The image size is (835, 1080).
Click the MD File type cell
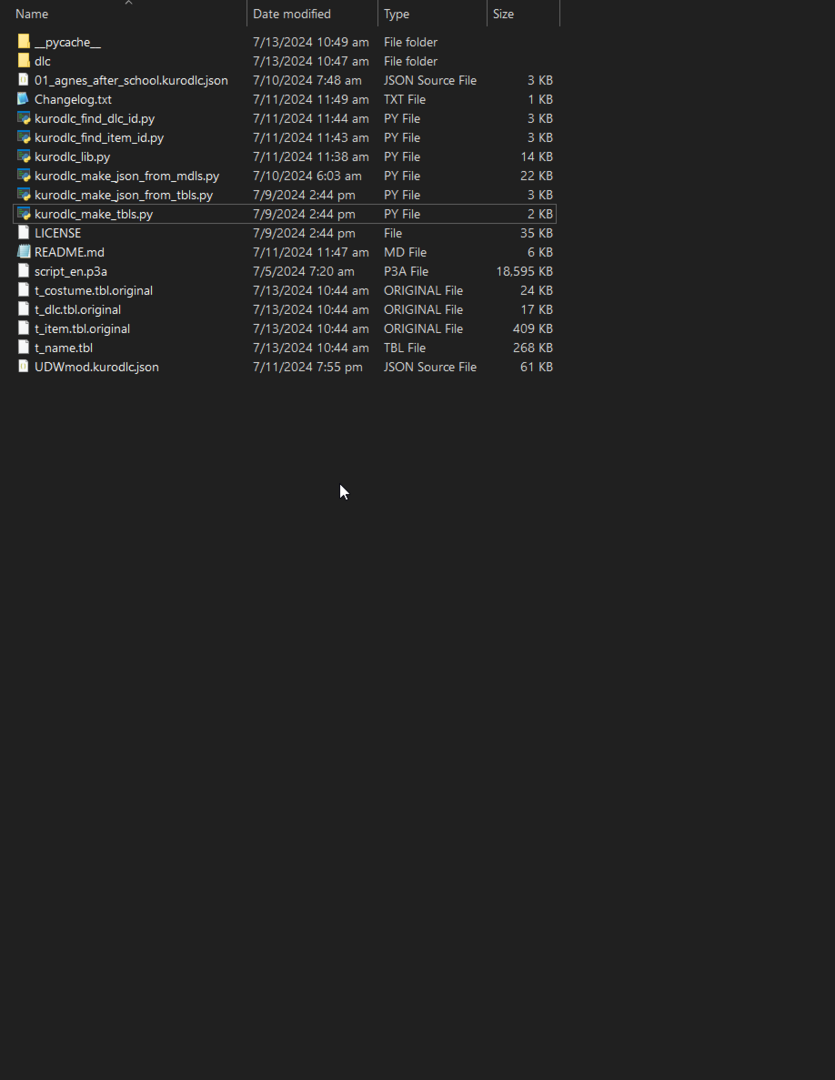[x=405, y=252]
